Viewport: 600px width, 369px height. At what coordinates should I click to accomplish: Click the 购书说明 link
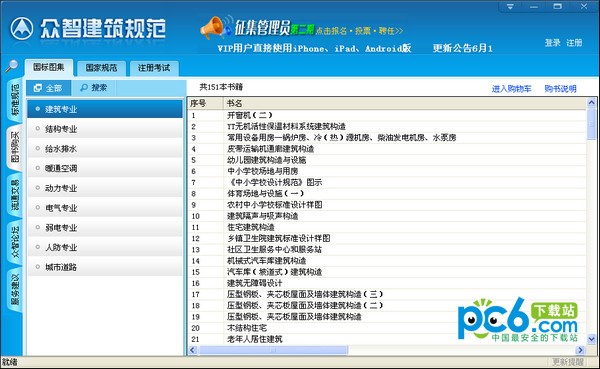tap(560, 89)
